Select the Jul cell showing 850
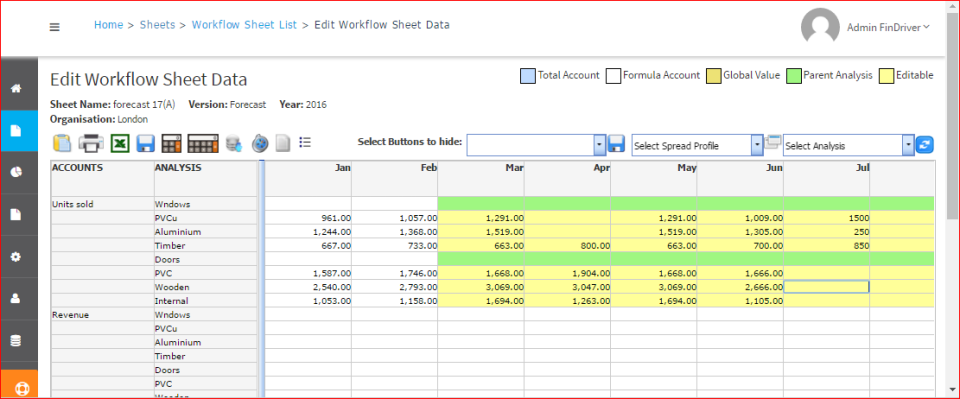The width and height of the screenshot is (960, 399). 827,245
